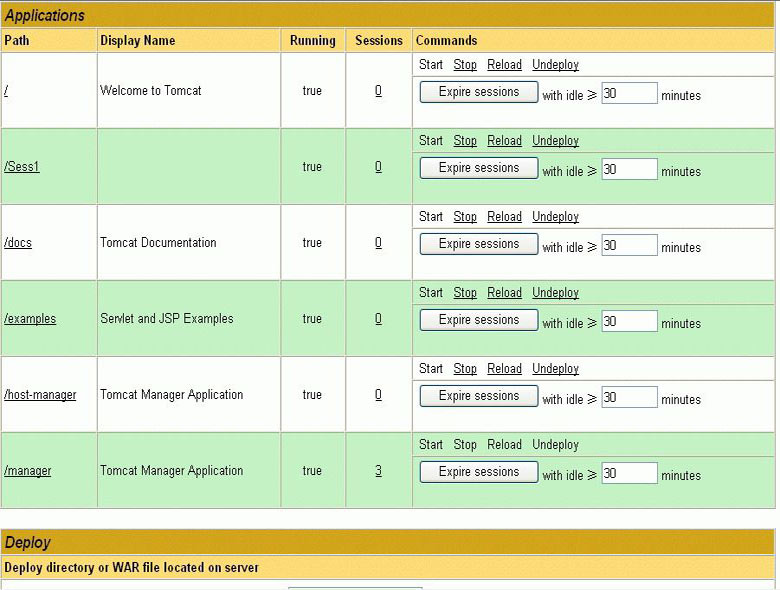Viewport: 780px width, 590px height.
Task: Select the idle minutes box for /examples
Action: (x=629, y=322)
